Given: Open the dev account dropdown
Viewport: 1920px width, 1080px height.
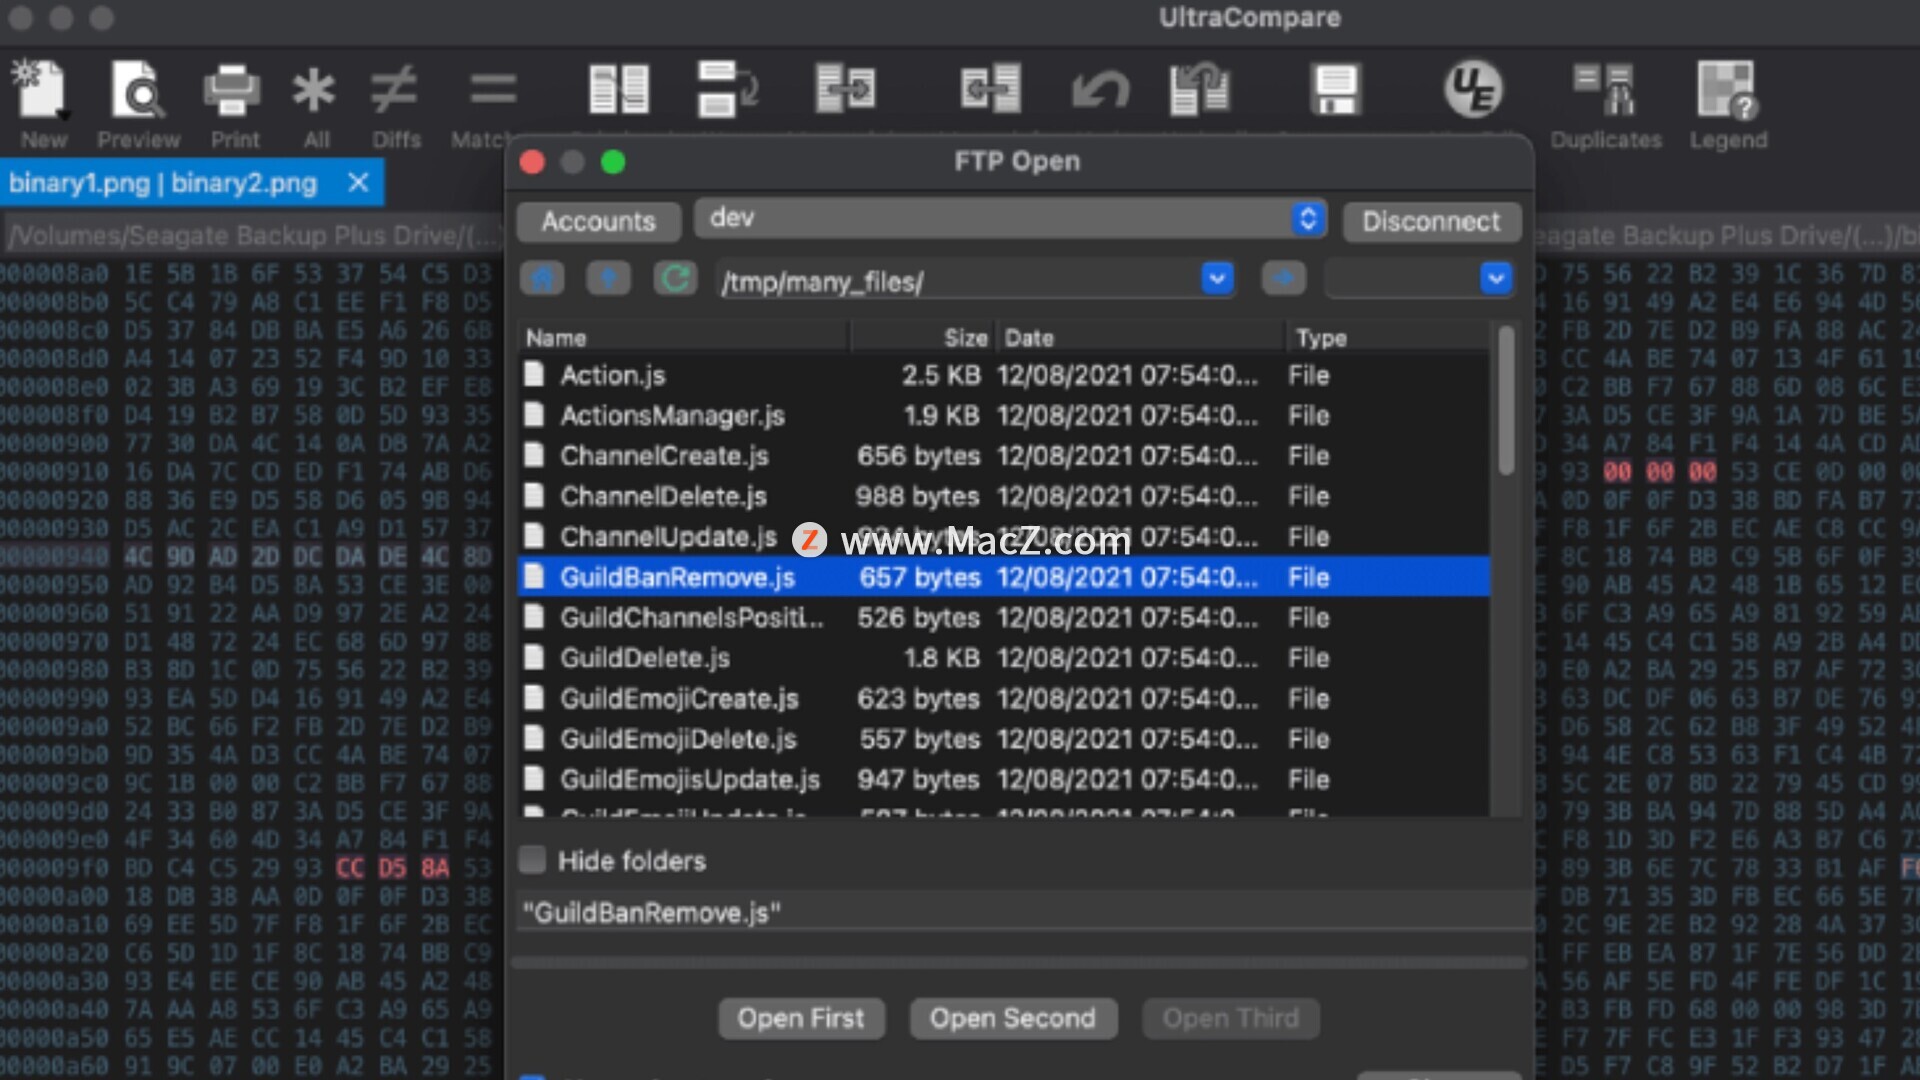Looking at the screenshot, I should [x=1010, y=219].
